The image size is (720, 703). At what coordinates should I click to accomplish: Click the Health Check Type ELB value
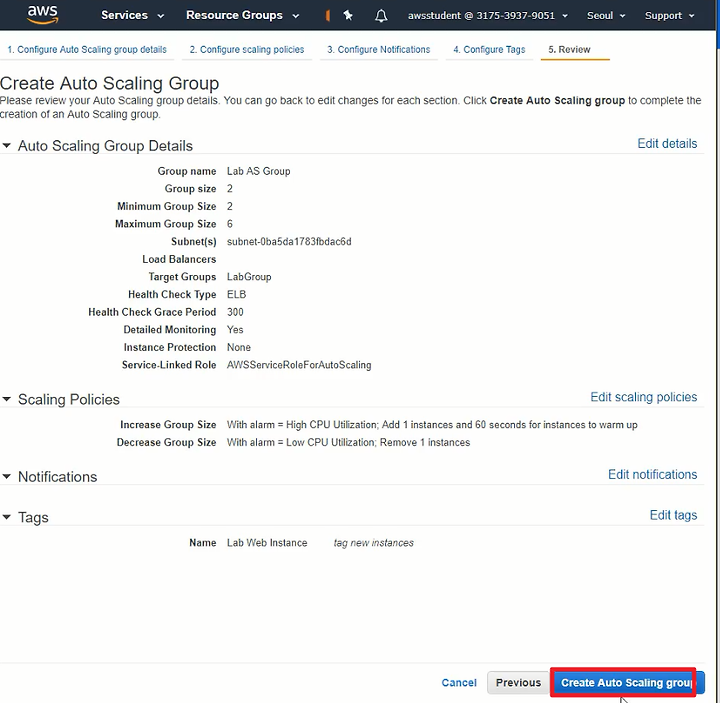pyautogui.click(x=236, y=294)
